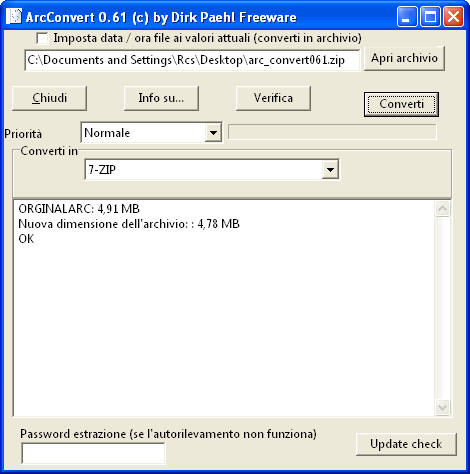Viewport: 470px width, 474px height.
Task: Expand the Priorità dropdown arrow
Action: pyautogui.click(x=213, y=133)
